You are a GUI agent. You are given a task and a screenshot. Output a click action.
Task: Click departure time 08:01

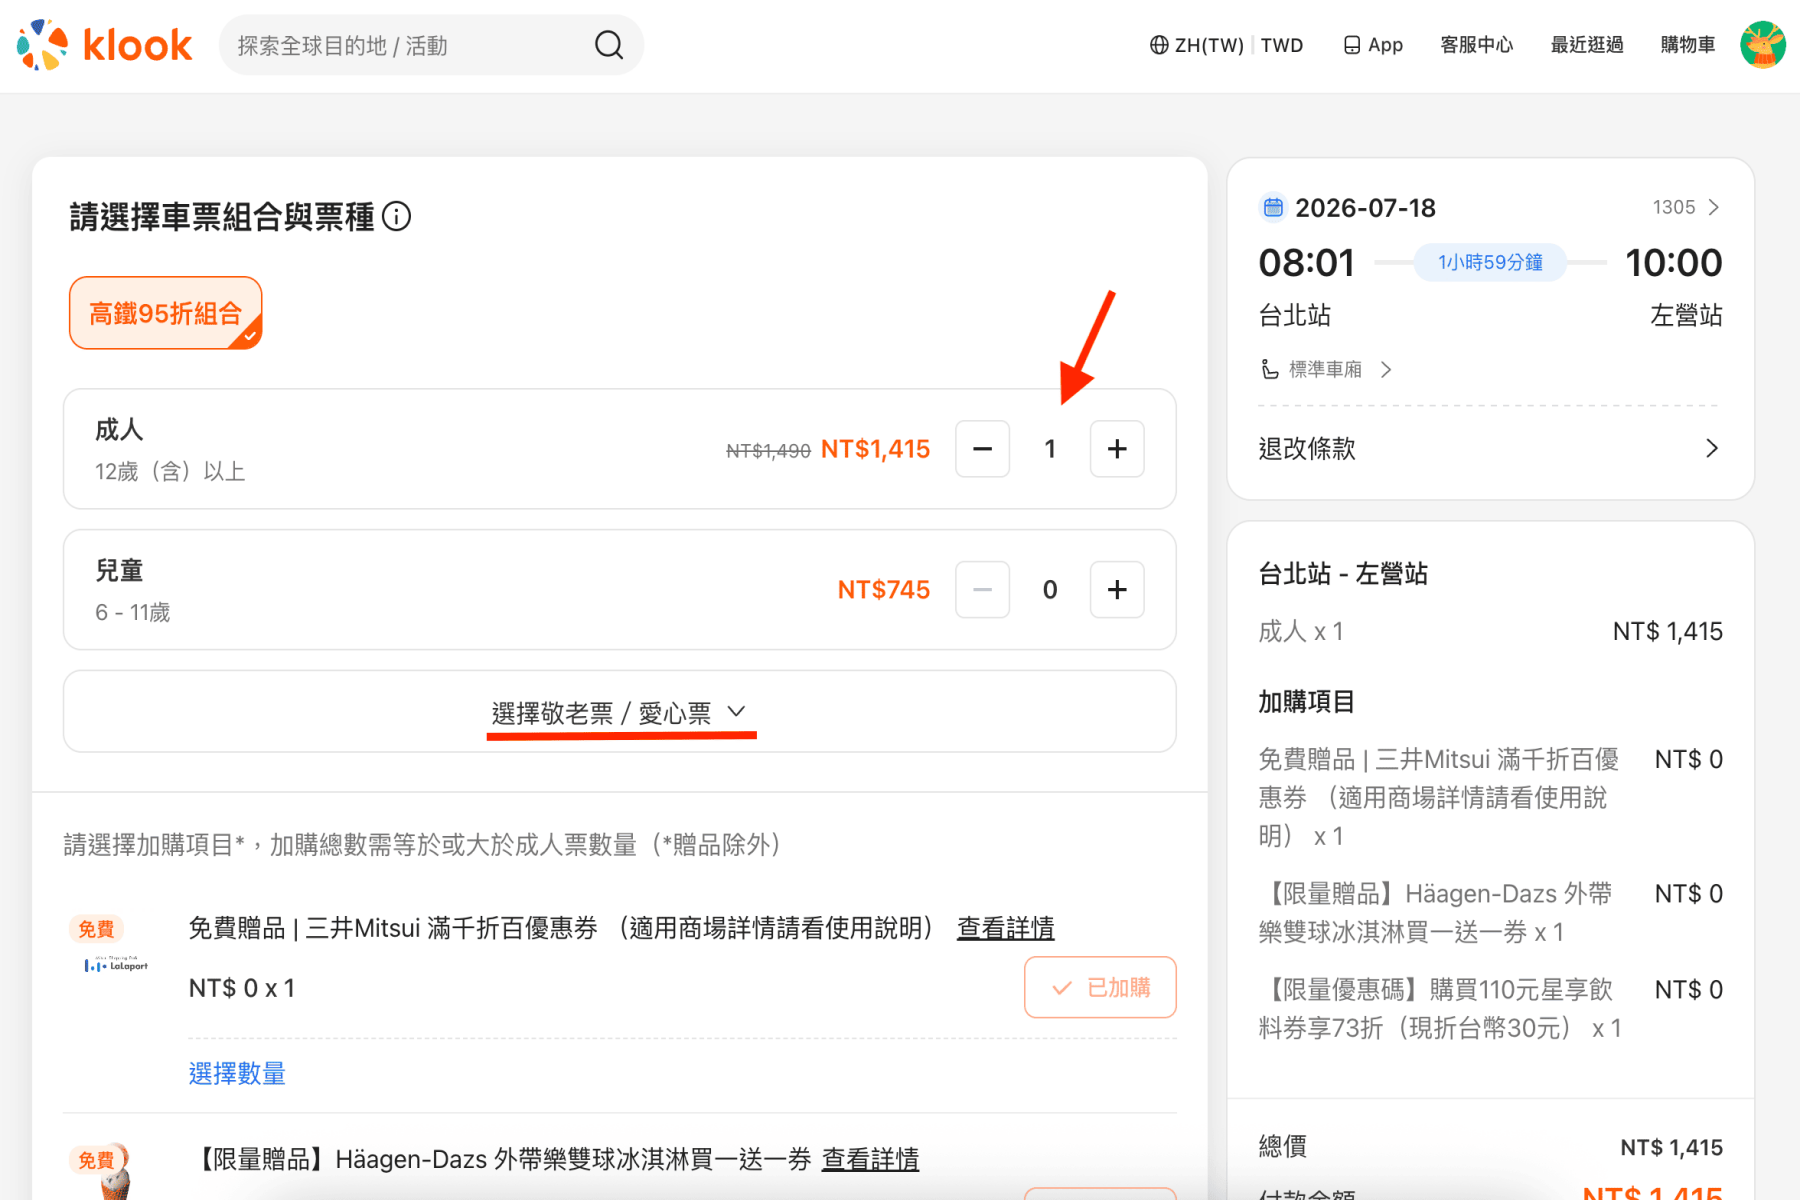pos(1307,263)
